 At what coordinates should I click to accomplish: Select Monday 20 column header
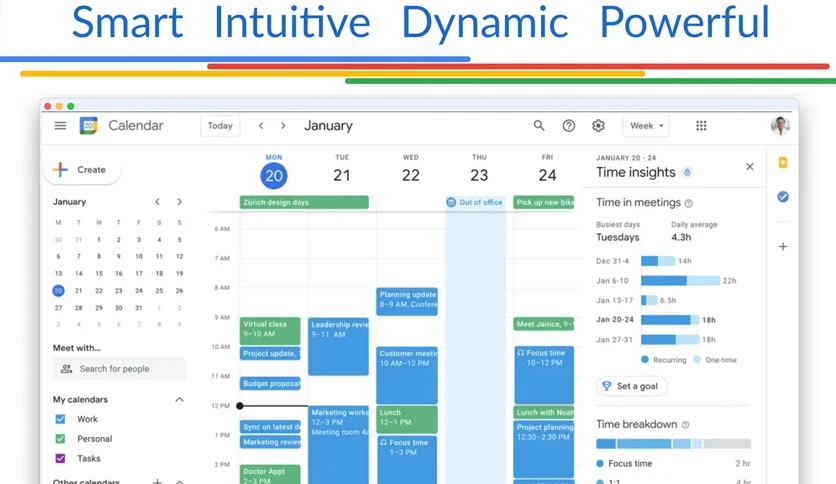[274, 171]
